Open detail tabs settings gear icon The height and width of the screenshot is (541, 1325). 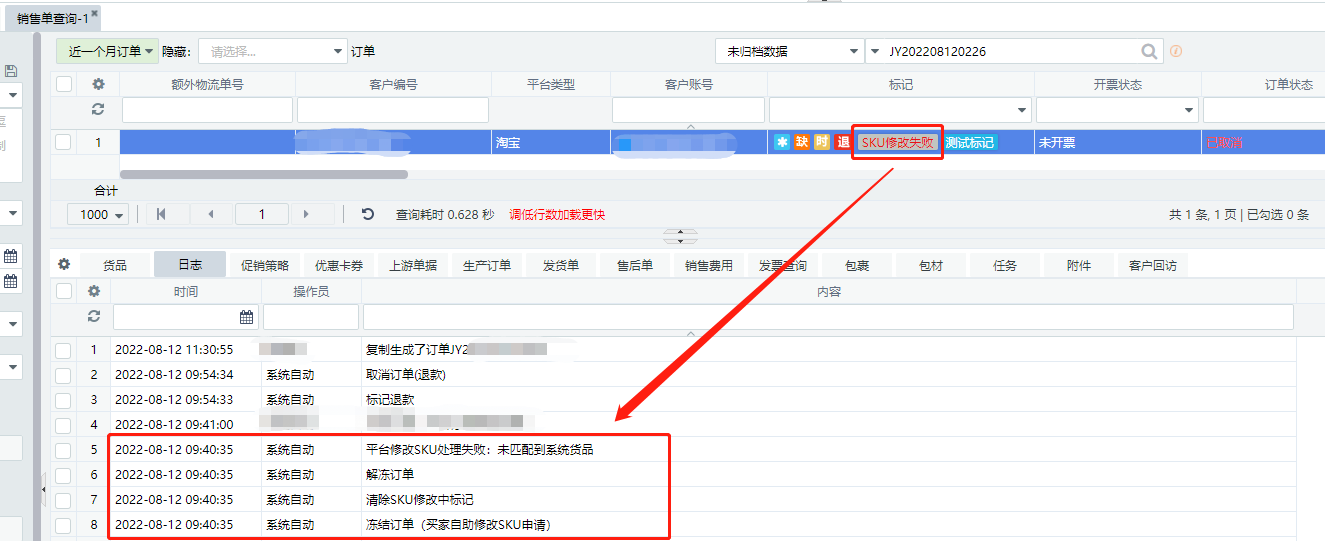coord(64,265)
